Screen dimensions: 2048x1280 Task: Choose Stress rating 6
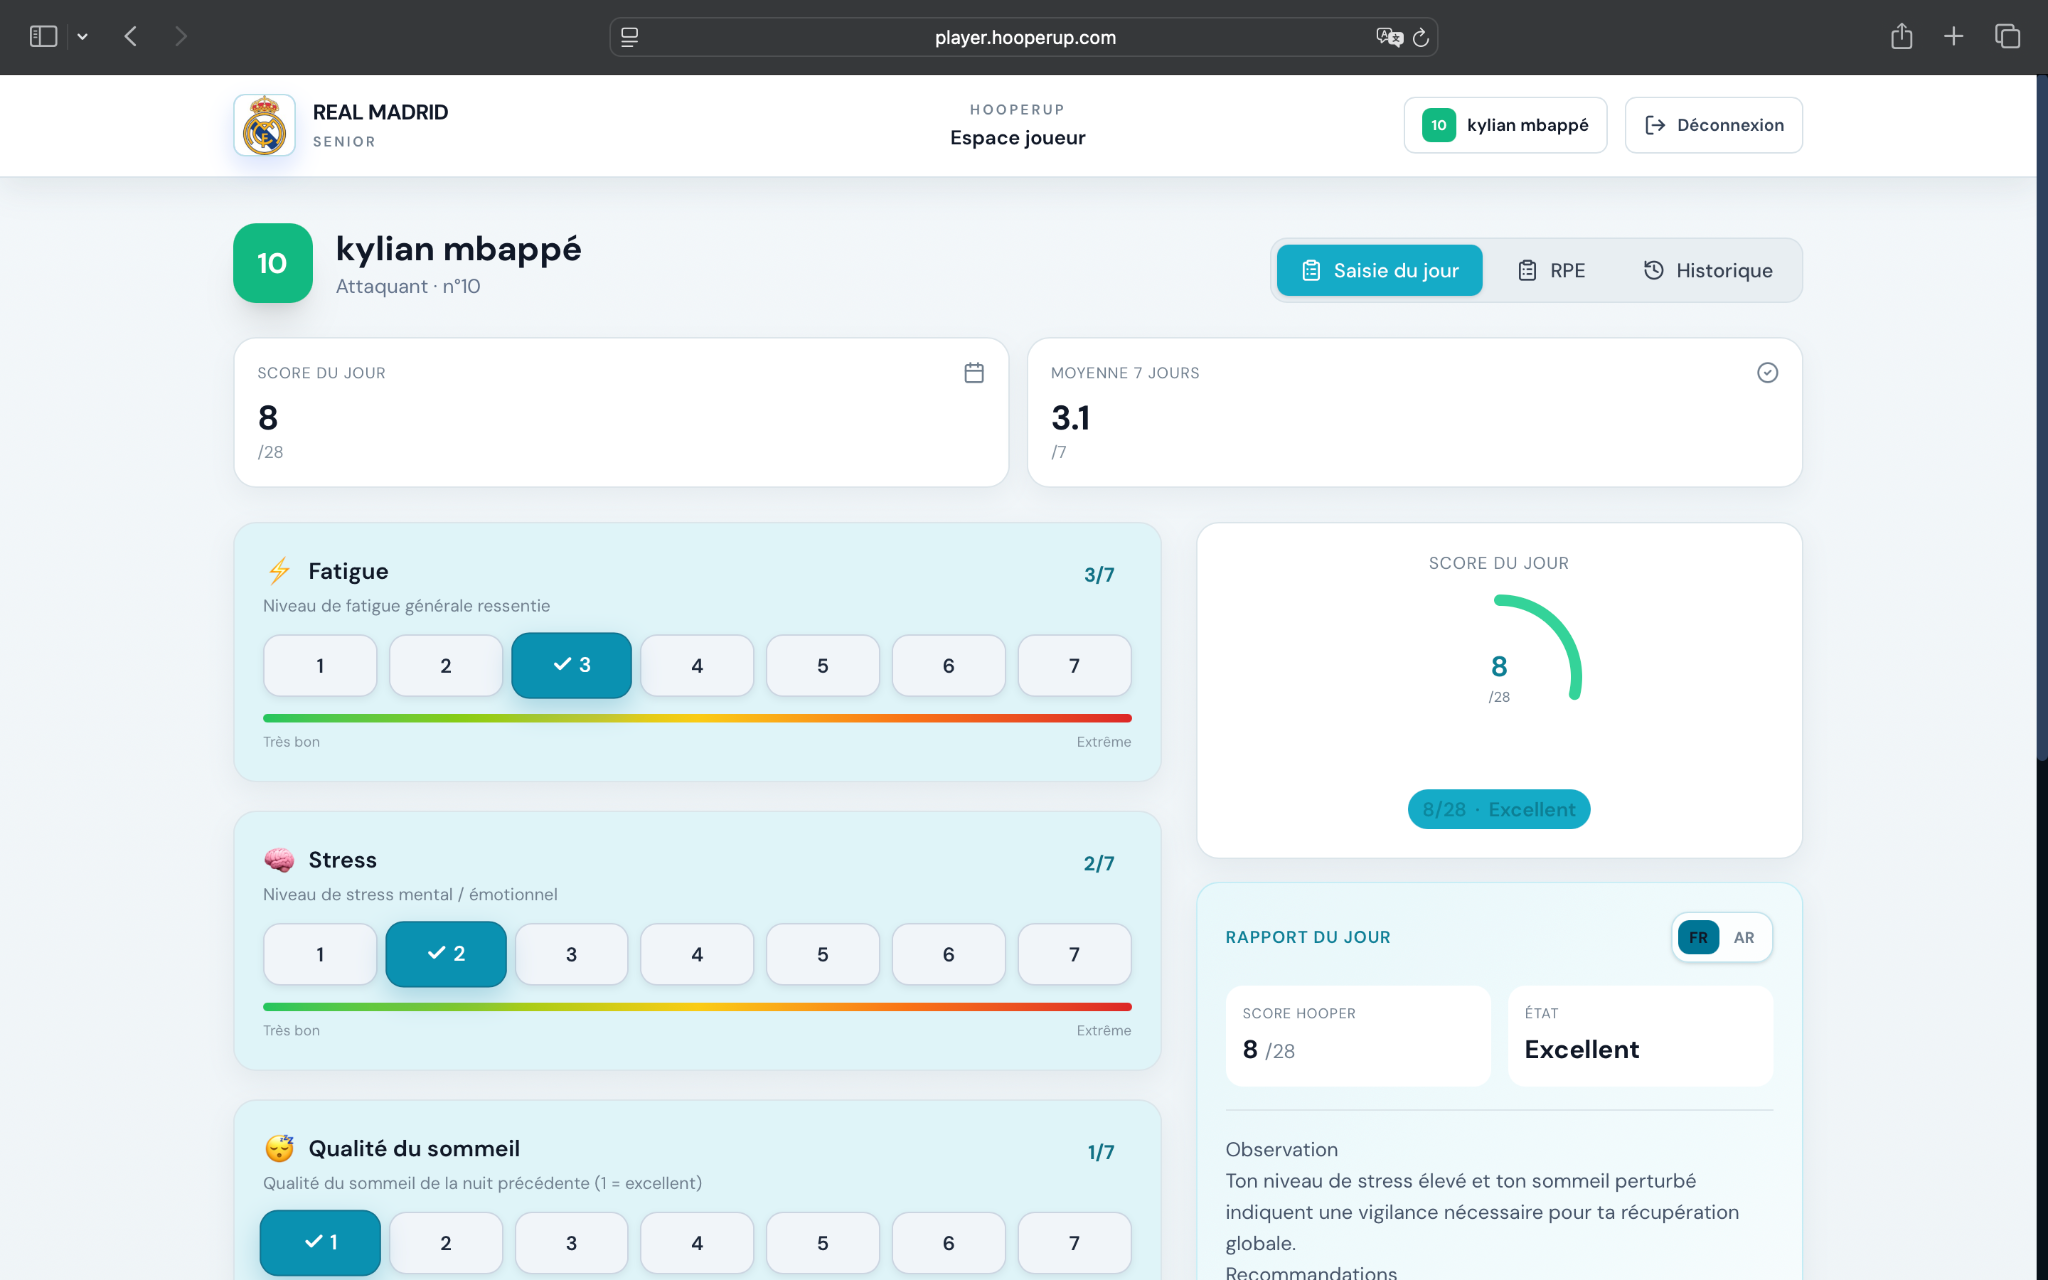948,955
